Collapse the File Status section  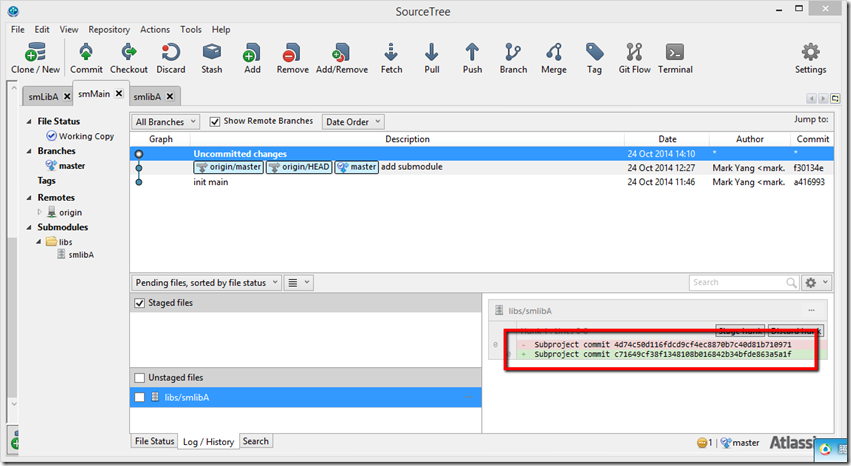[29, 122]
